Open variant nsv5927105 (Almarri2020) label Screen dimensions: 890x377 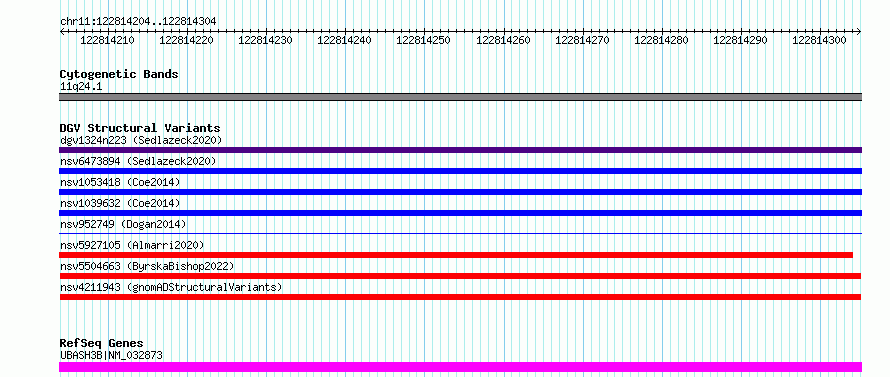coord(132,245)
